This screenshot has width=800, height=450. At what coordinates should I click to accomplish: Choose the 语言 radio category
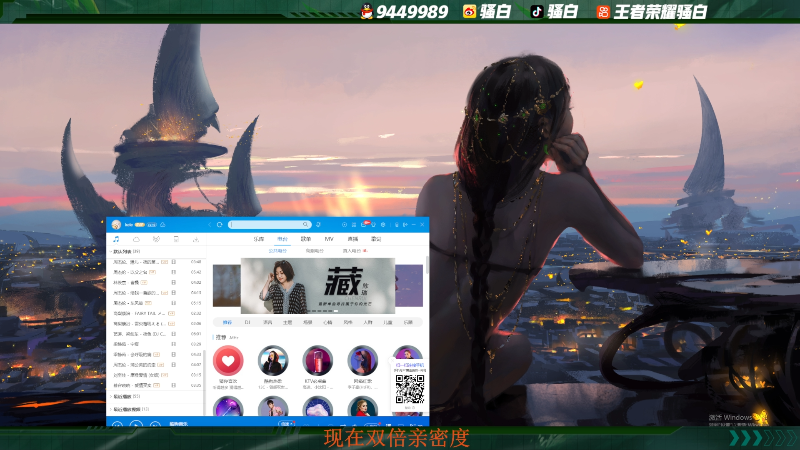click(267, 322)
